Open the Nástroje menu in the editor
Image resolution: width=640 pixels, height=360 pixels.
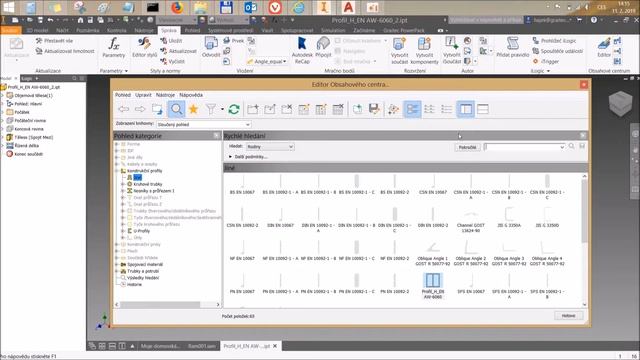165,95
